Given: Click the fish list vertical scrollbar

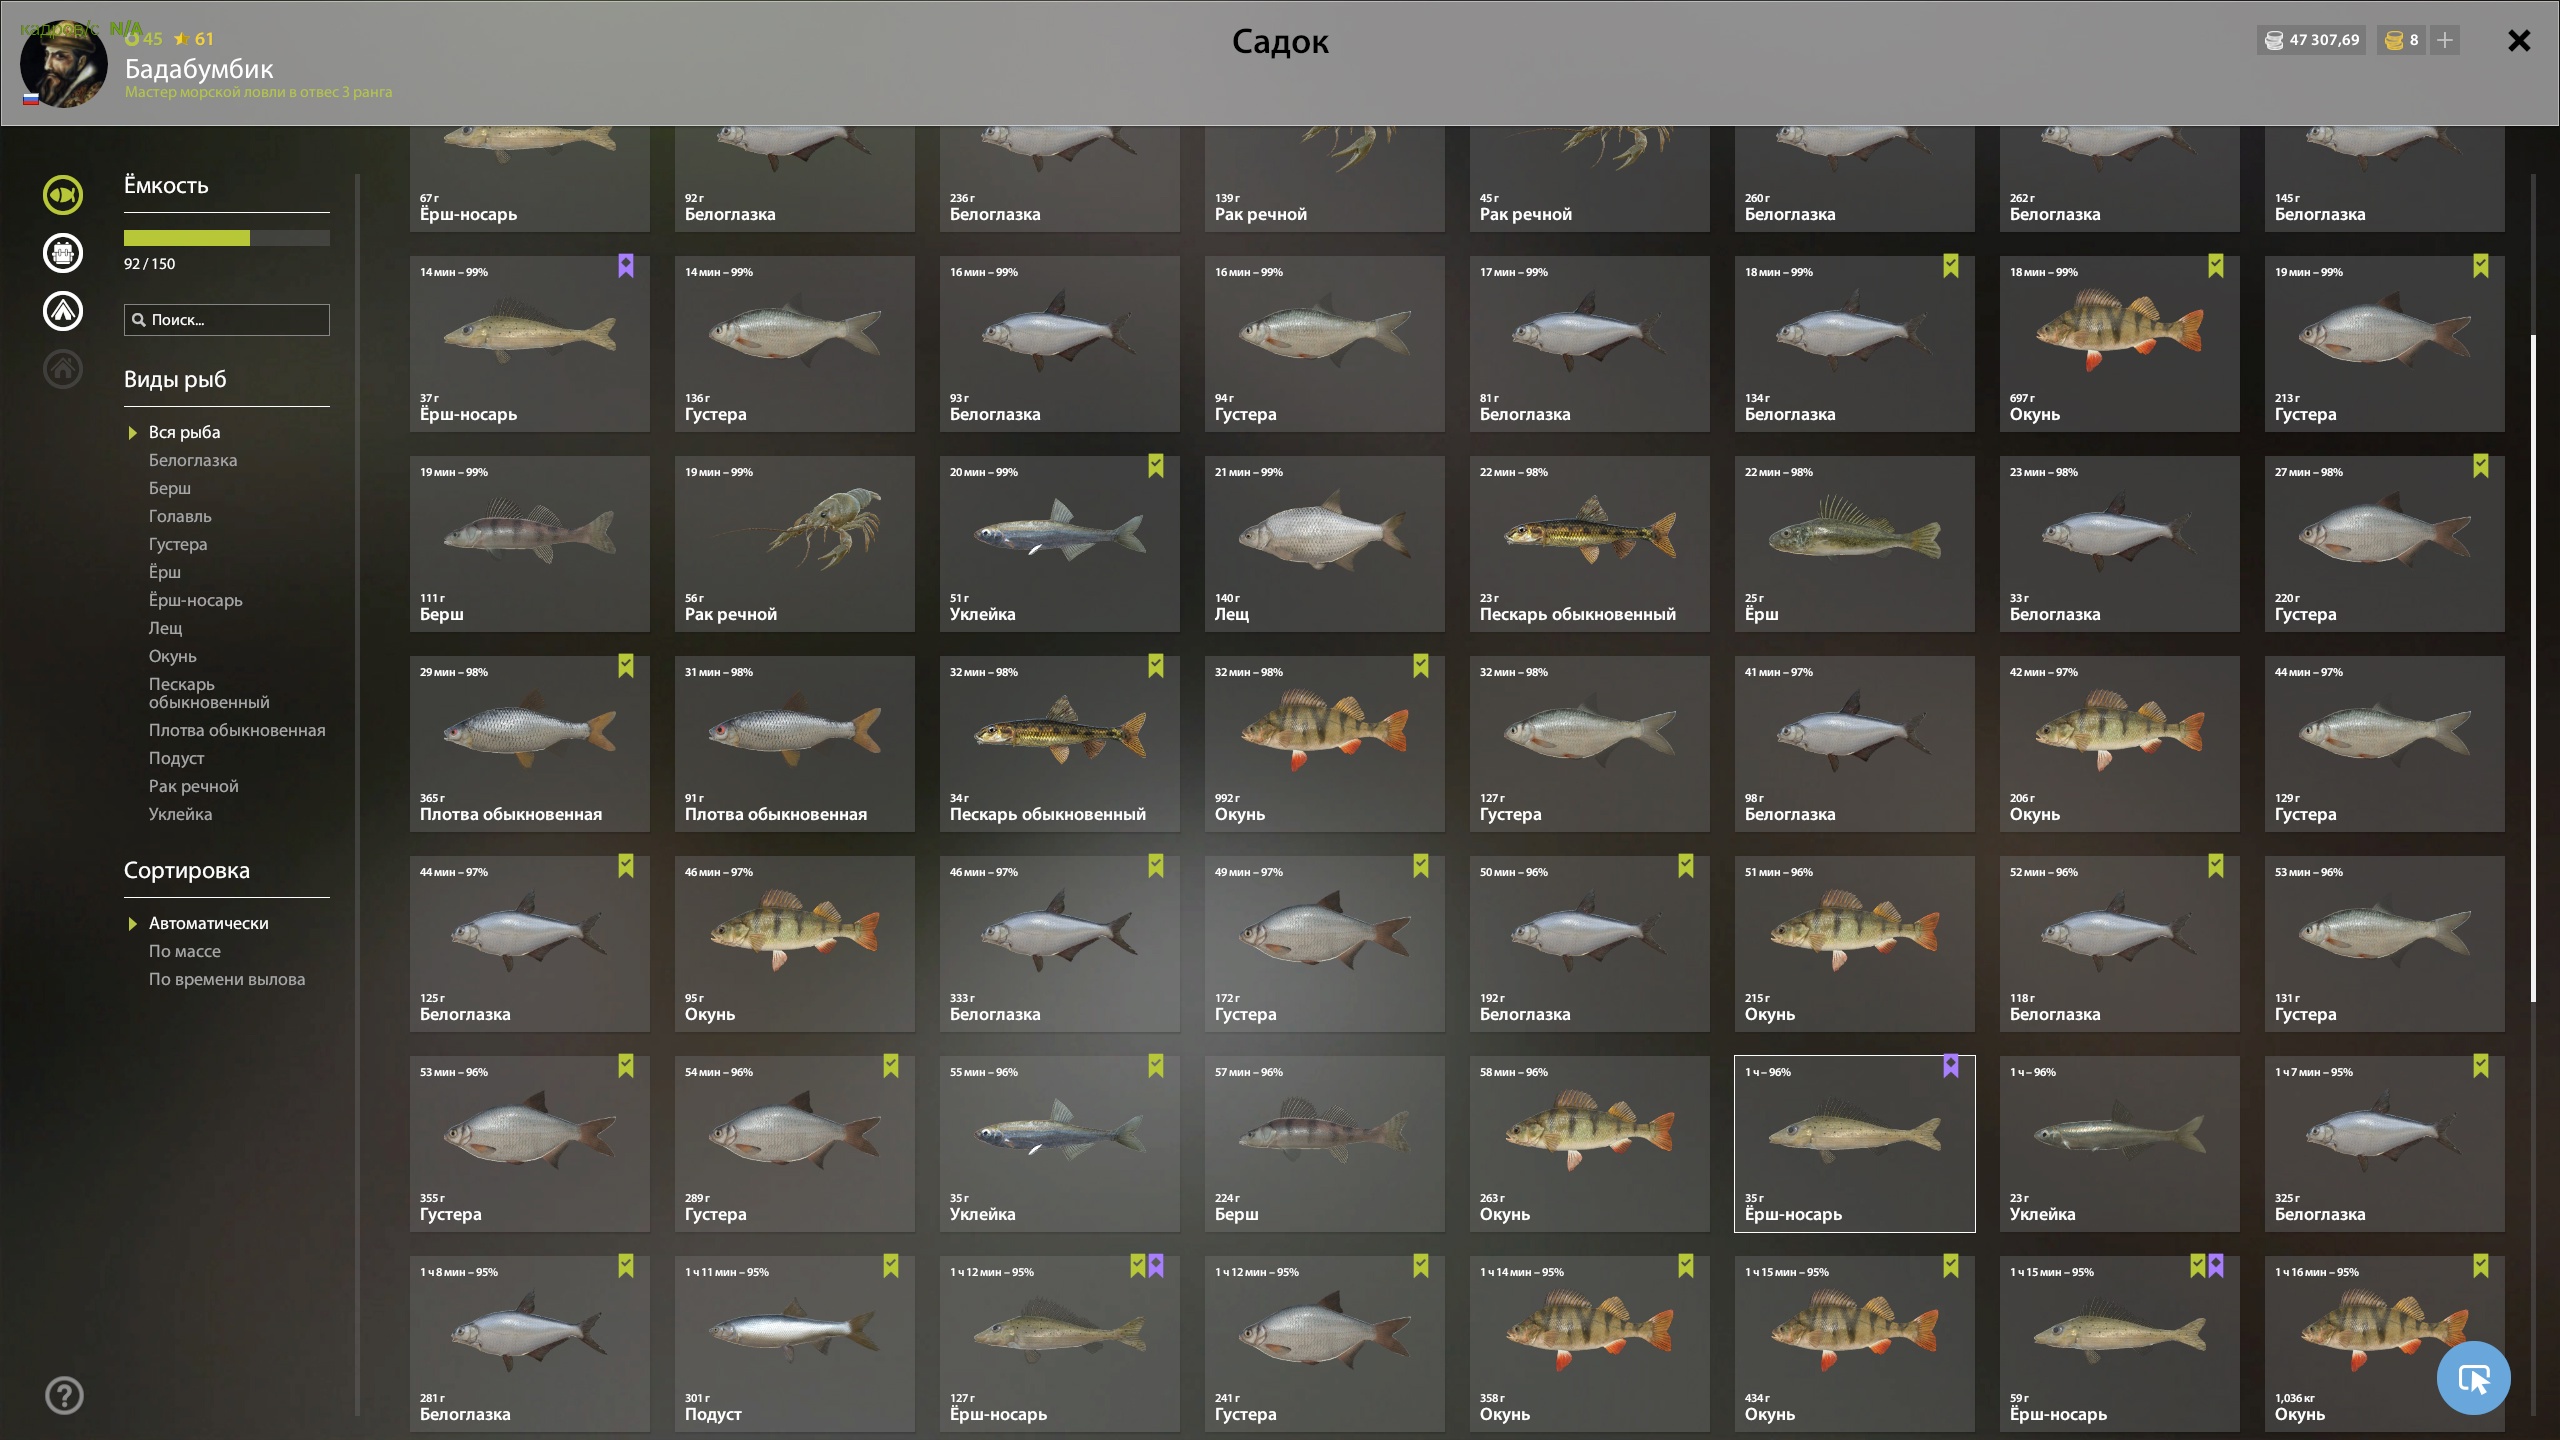Looking at the screenshot, I should [2533, 668].
